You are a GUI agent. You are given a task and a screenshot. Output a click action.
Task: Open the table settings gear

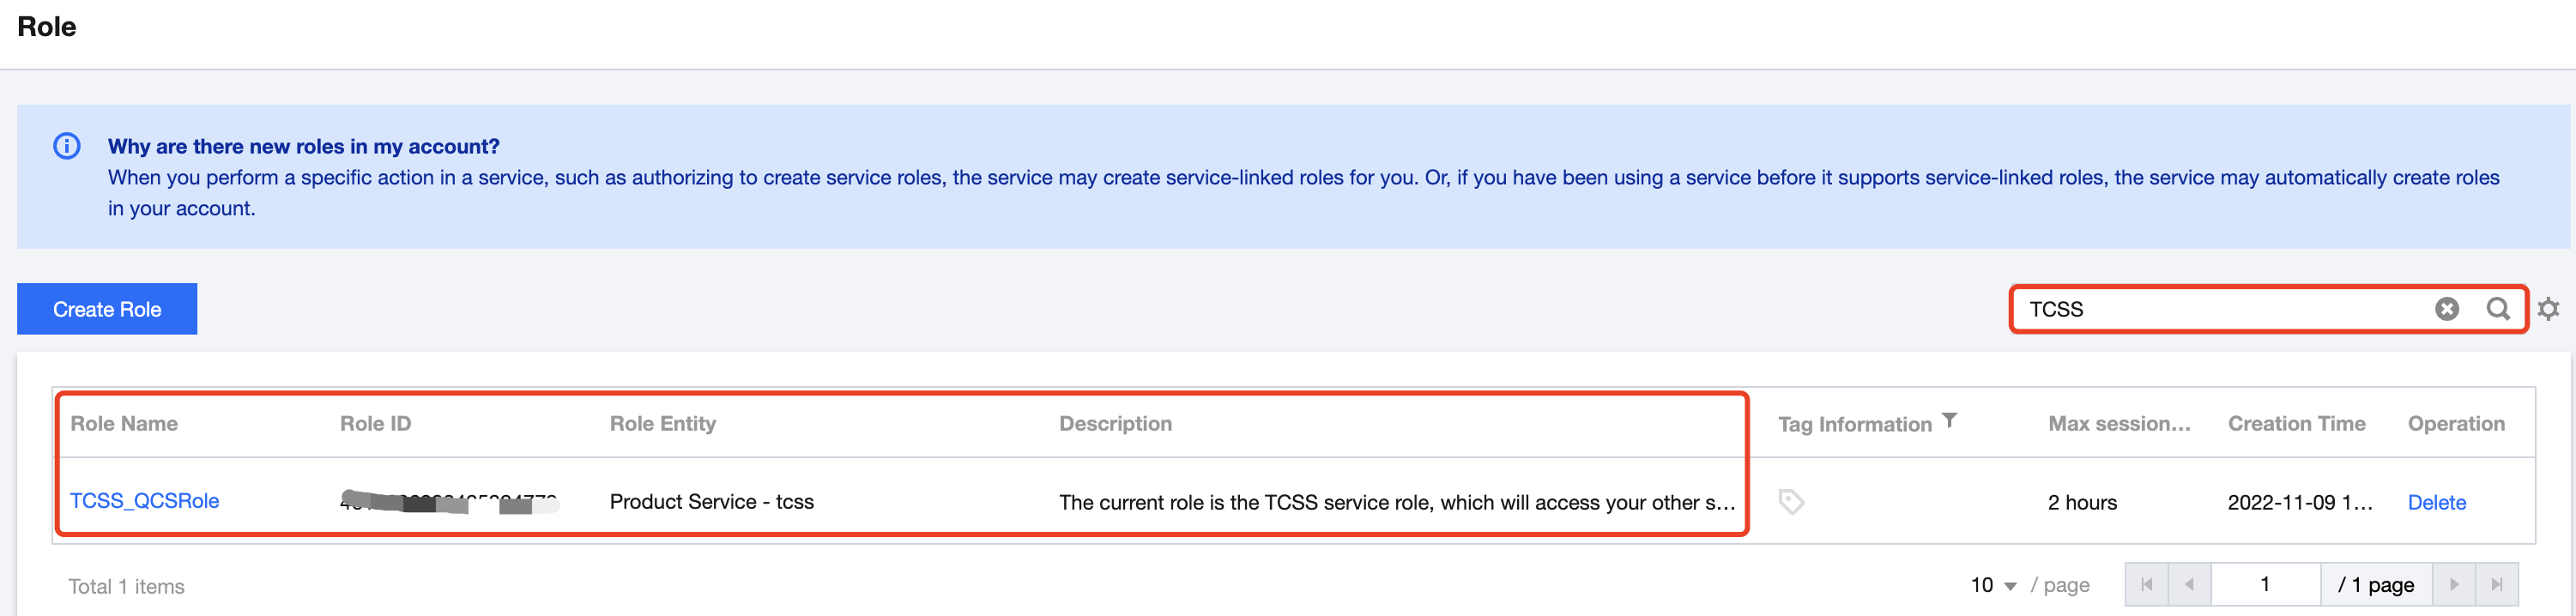coord(2548,309)
